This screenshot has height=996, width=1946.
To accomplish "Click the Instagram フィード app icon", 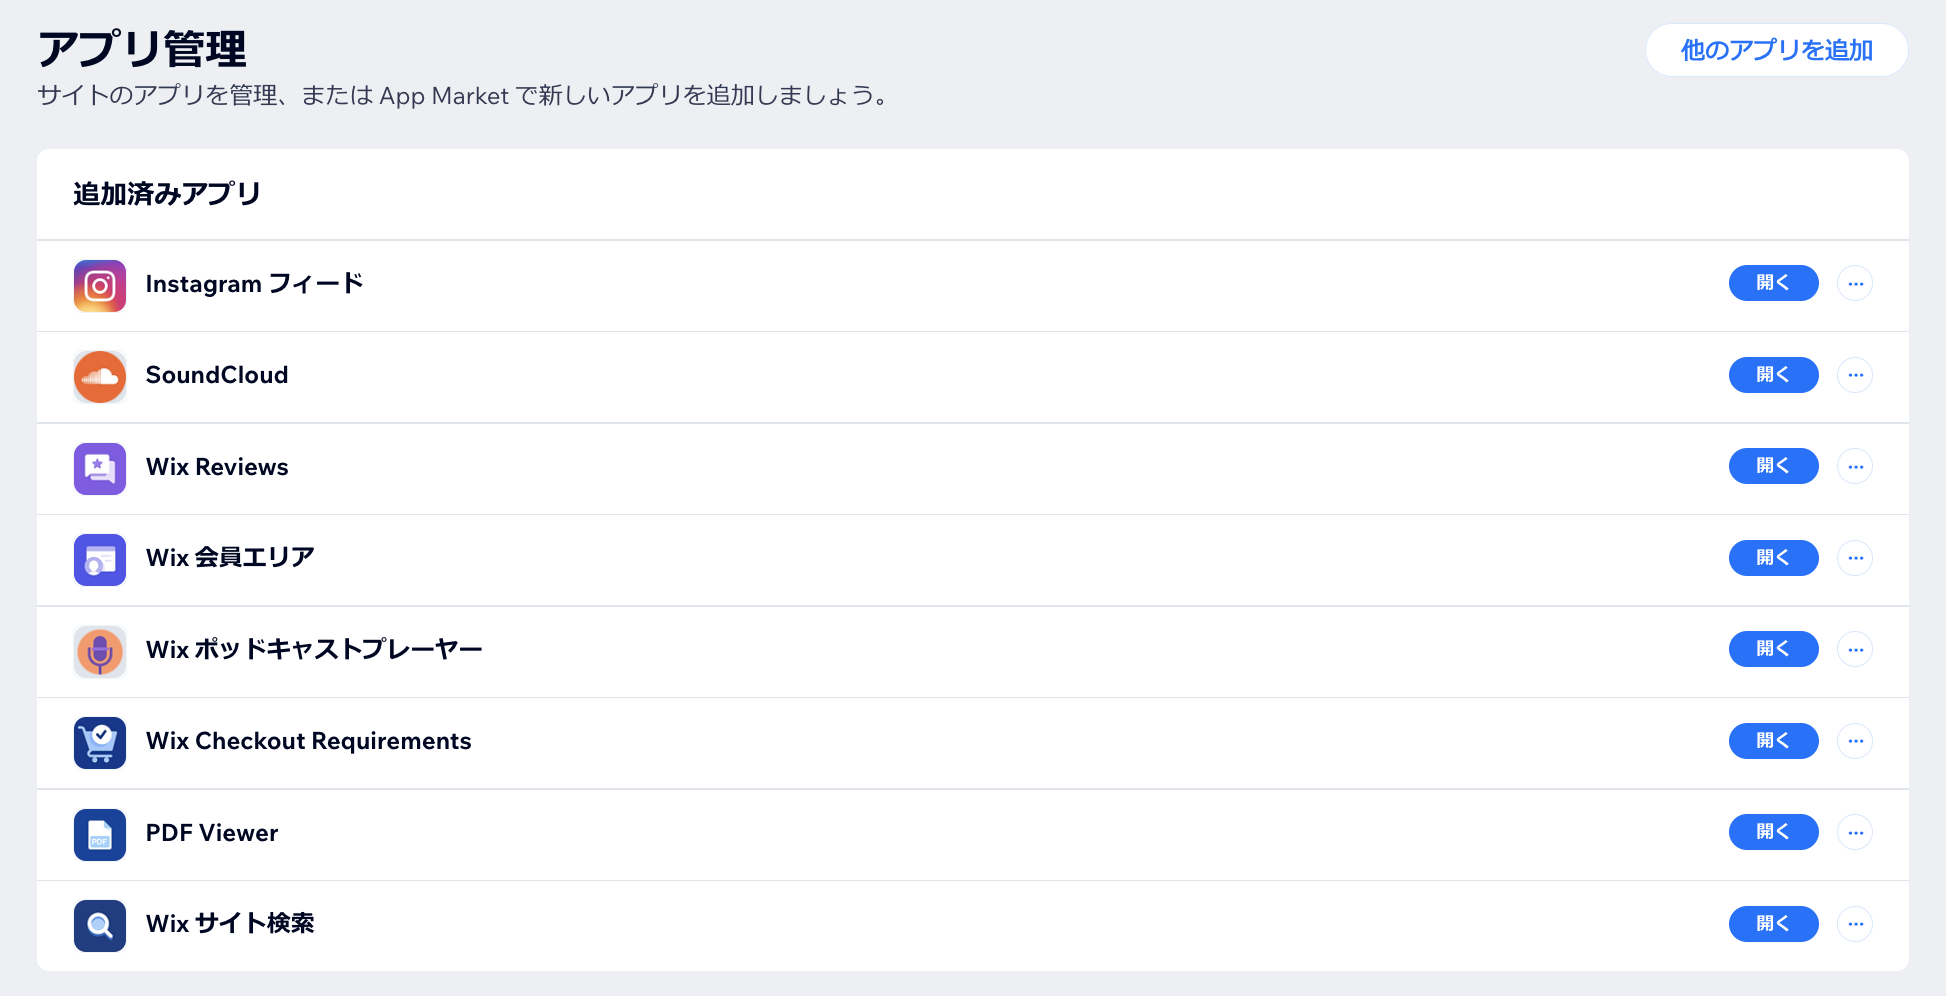I will click(99, 285).
